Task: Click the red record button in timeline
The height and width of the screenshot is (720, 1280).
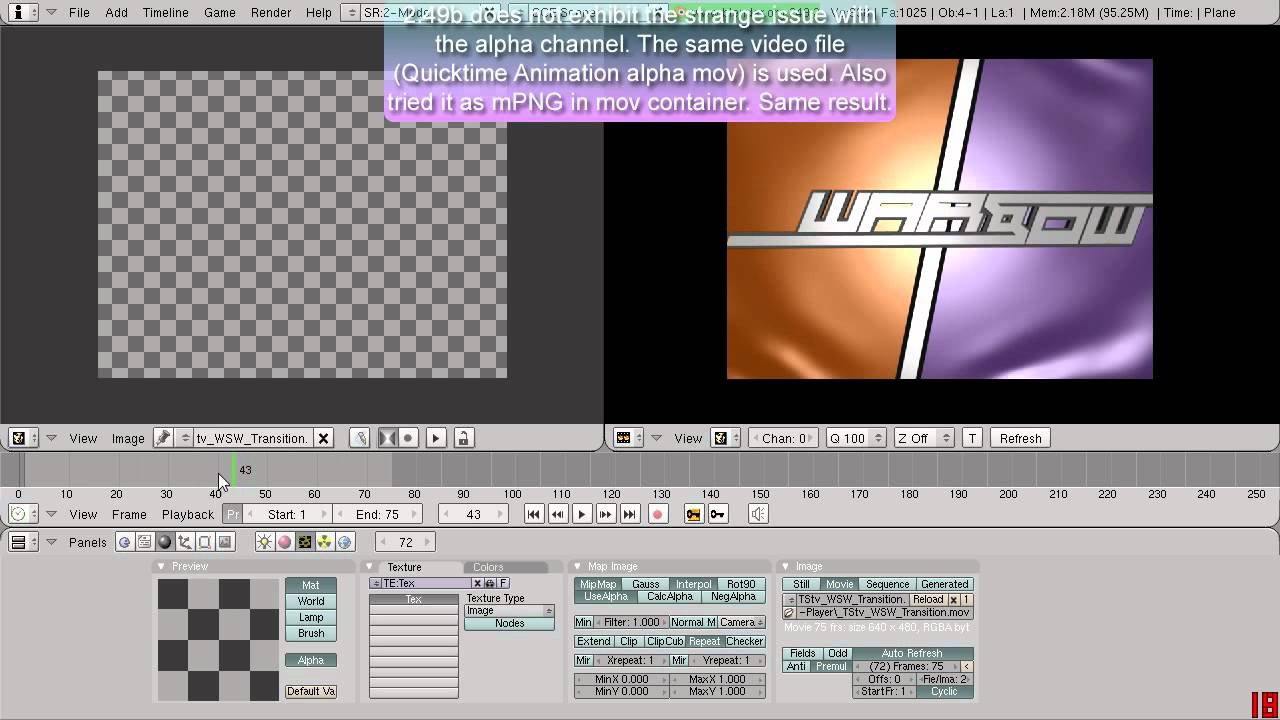Action: coord(657,514)
